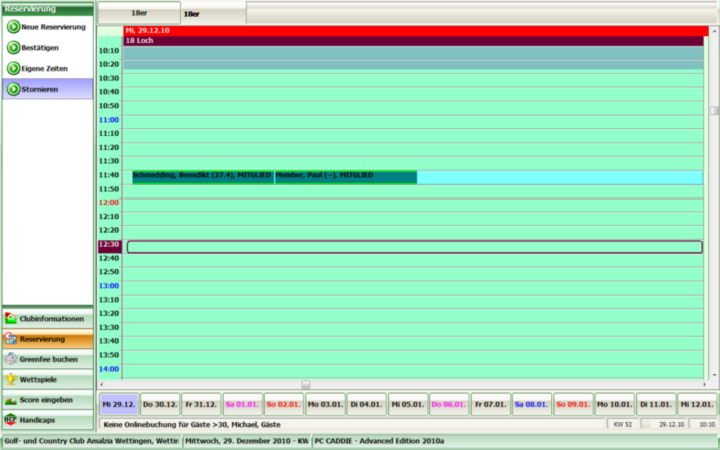This screenshot has width=720, height=450.
Task: Open Wettspiele via the trophy icon
Action: [x=11, y=379]
